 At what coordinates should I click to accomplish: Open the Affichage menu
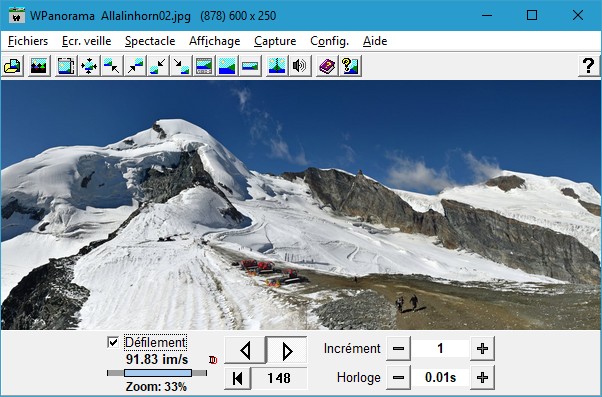click(215, 41)
